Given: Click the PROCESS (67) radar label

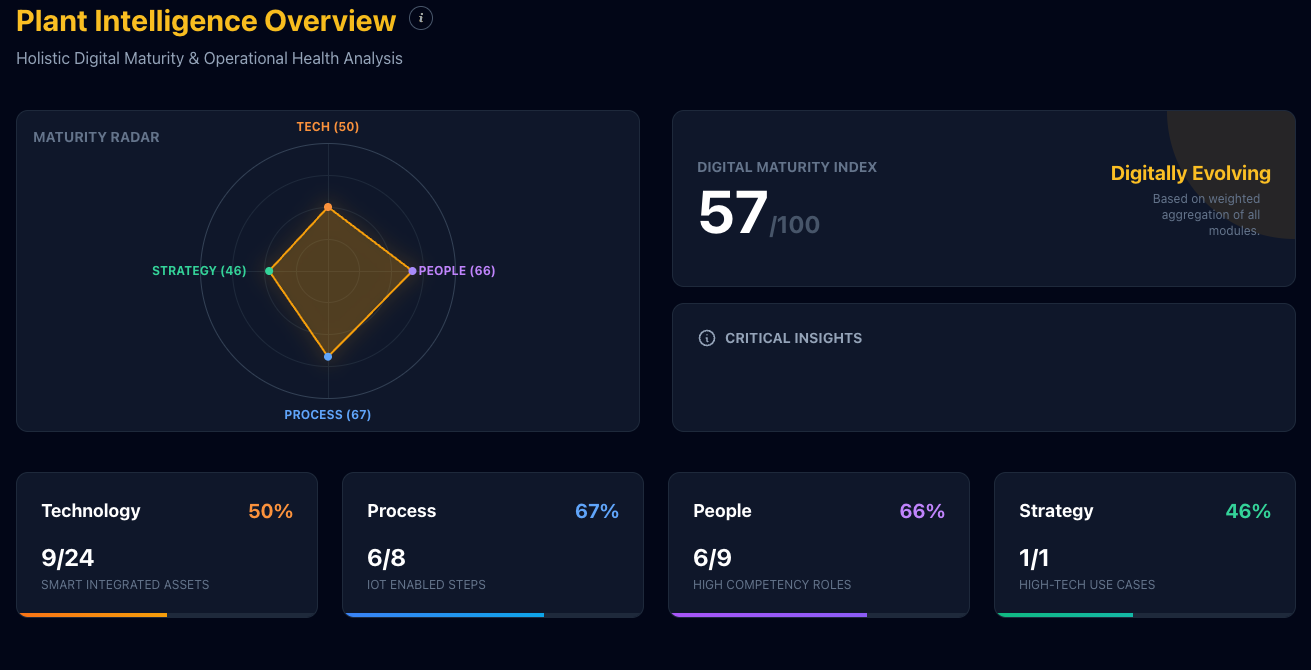Looking at the screenshot, I should point(328,415).
